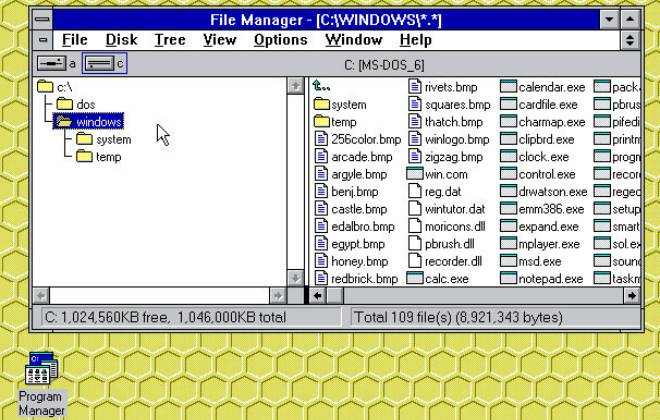The image size is (660, 420).
Task: Select rivets.bmp file
Action: [443, 87]
